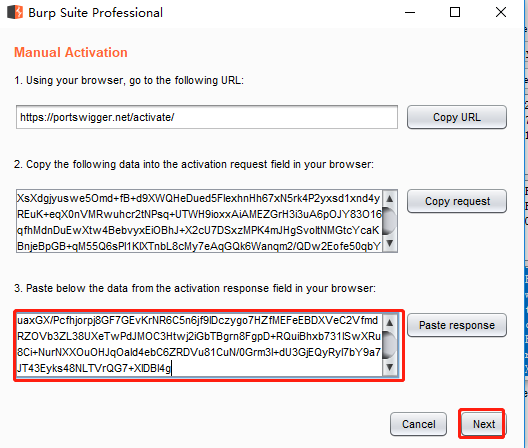Screen dimensions: 528x448
Task: Click inside the activation request text area
Action: [199, 221]
